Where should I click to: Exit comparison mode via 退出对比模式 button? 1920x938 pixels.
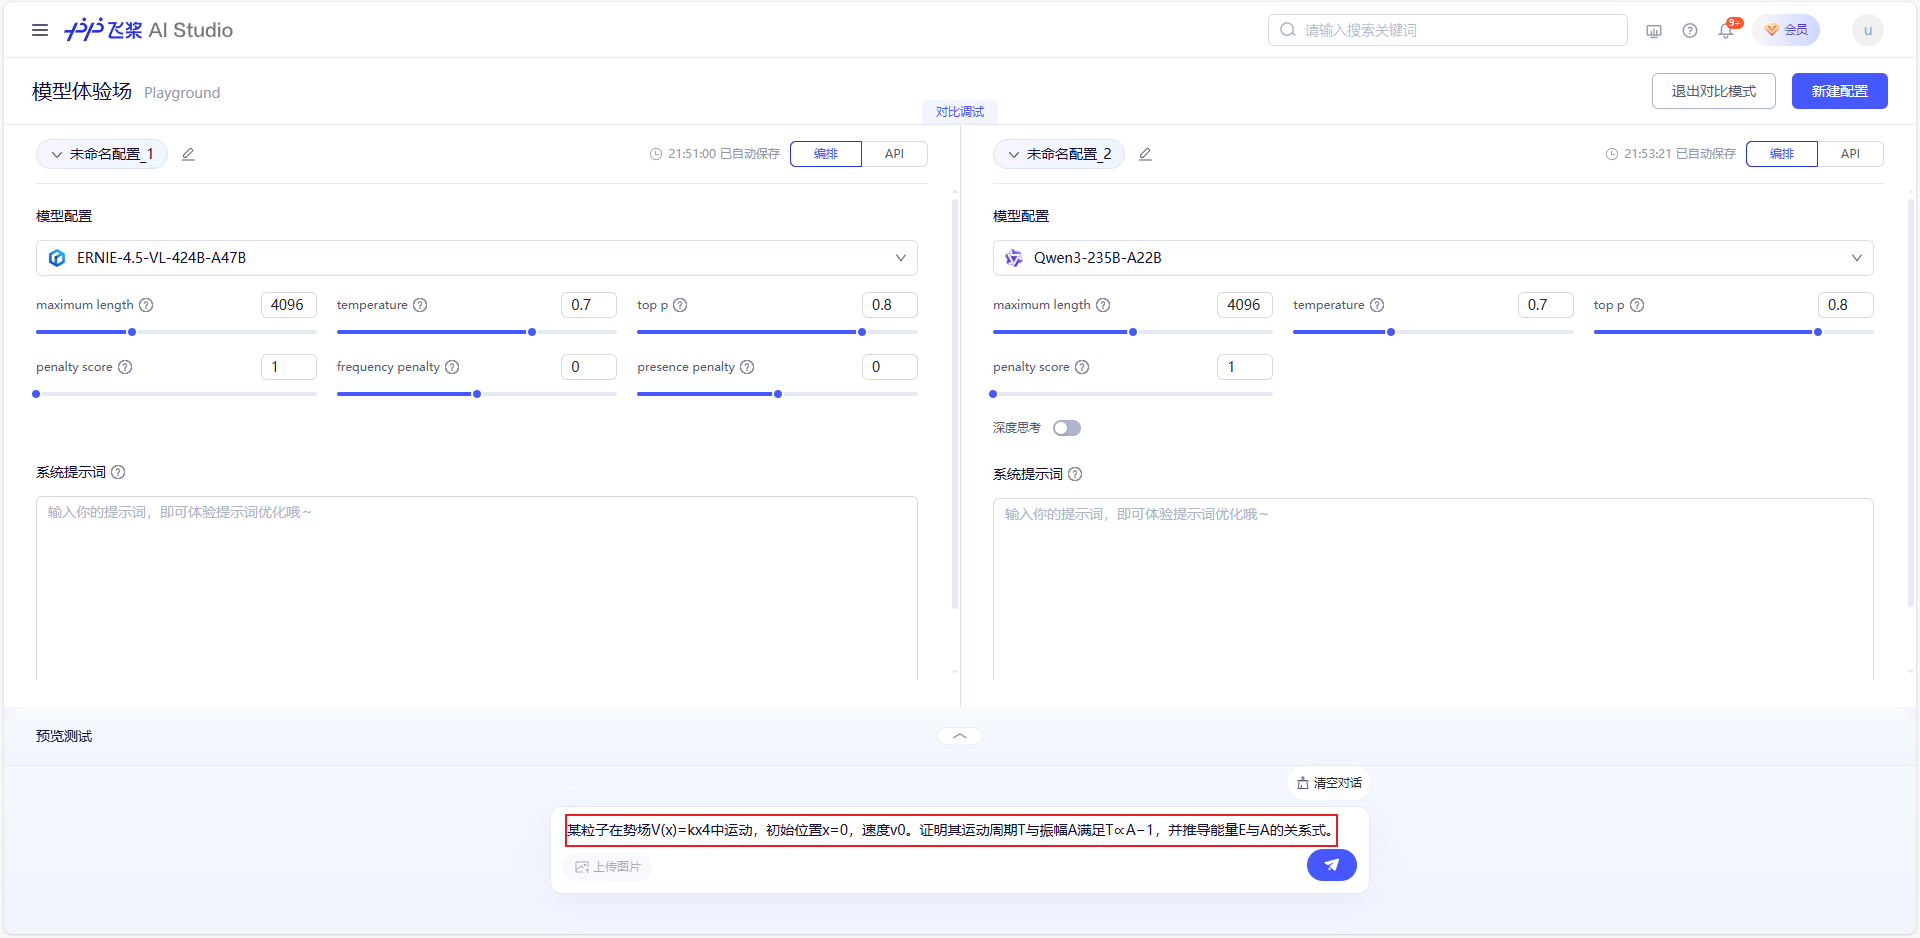point(1713,91)
